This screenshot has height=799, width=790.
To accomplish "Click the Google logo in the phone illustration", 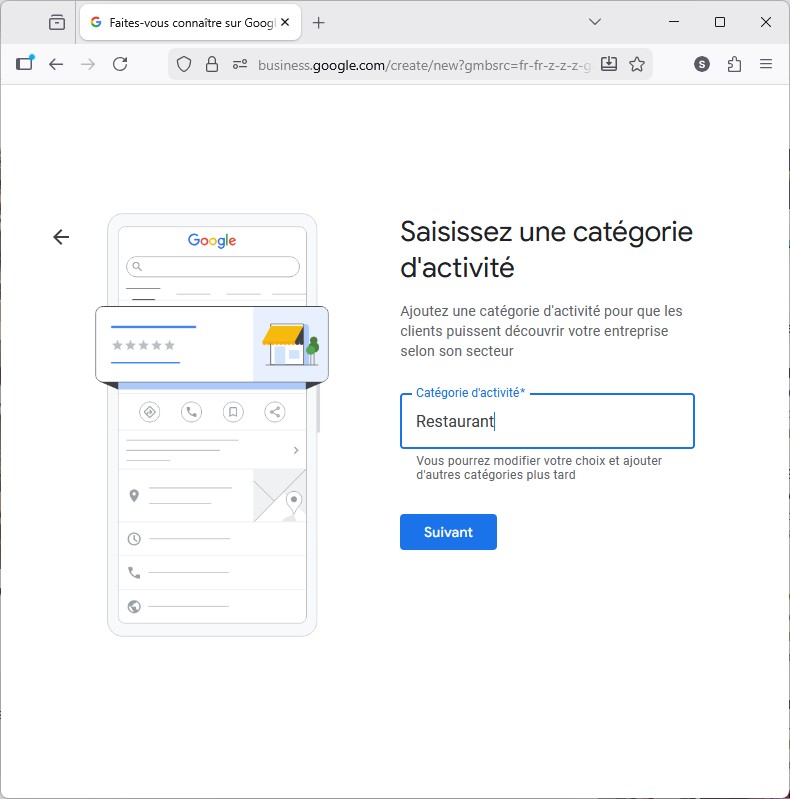I will [212, 240].
